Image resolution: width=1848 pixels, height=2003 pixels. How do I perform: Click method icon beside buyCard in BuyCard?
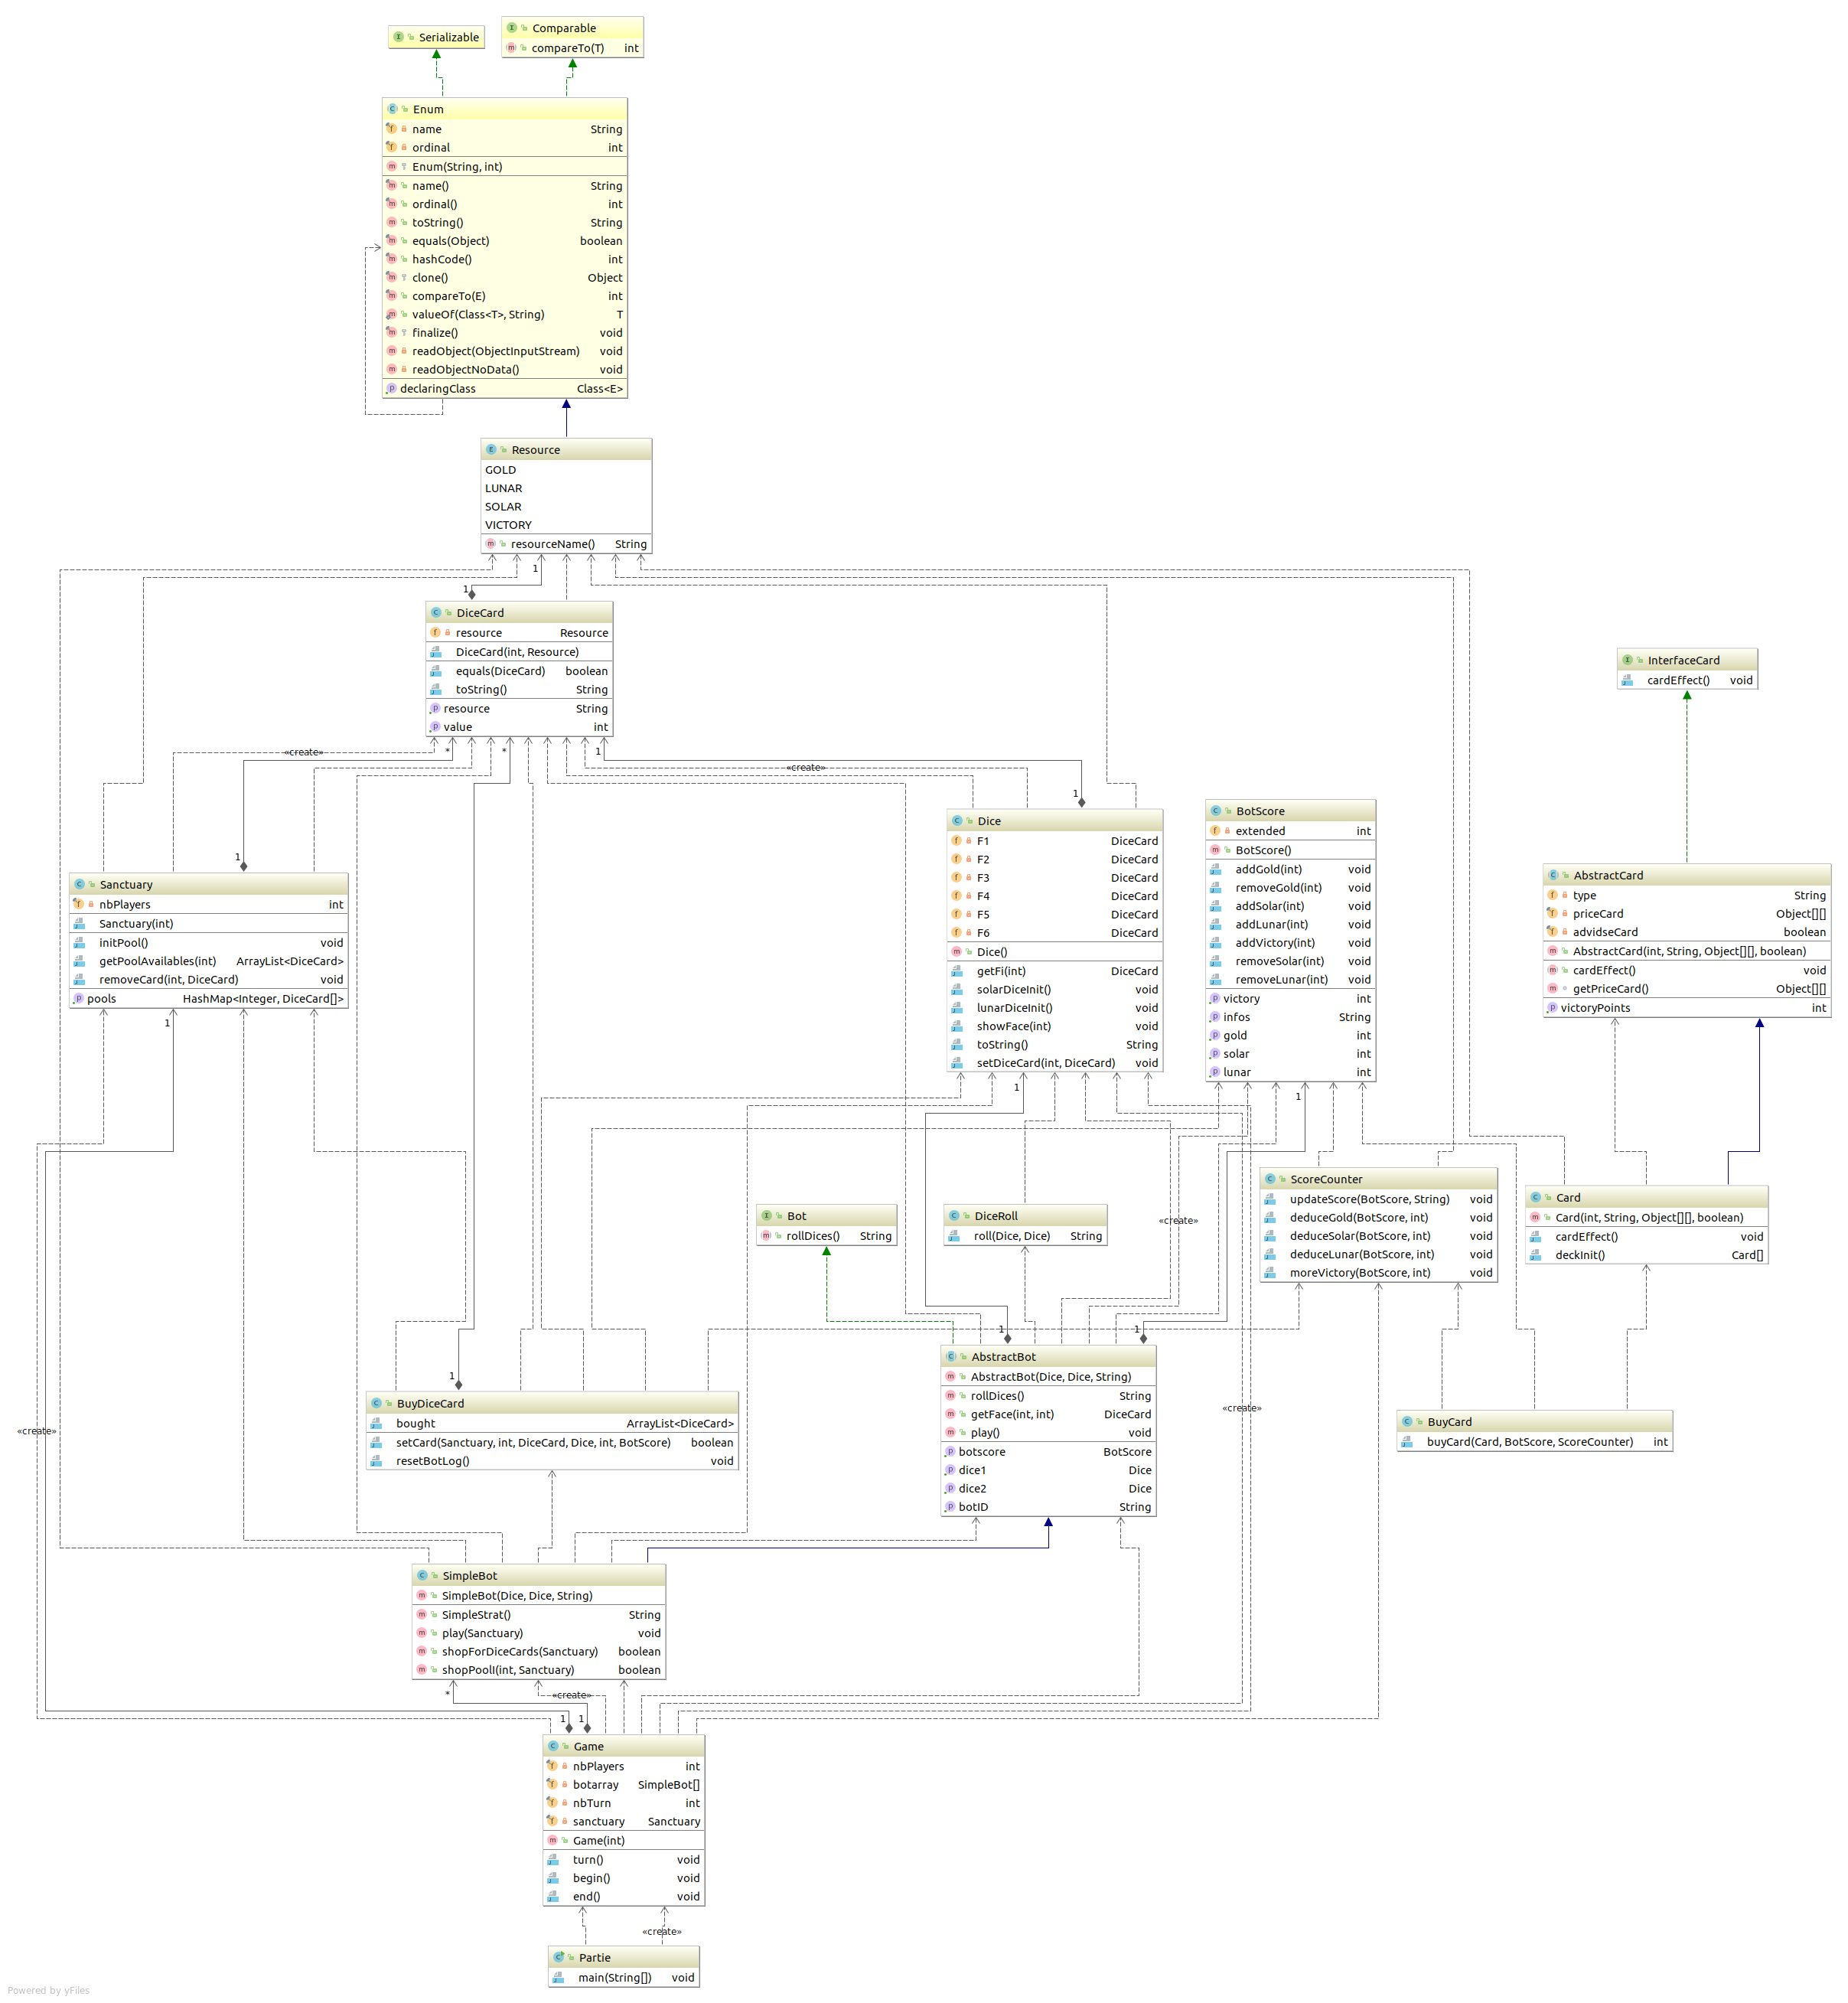pos(1407,1441)
